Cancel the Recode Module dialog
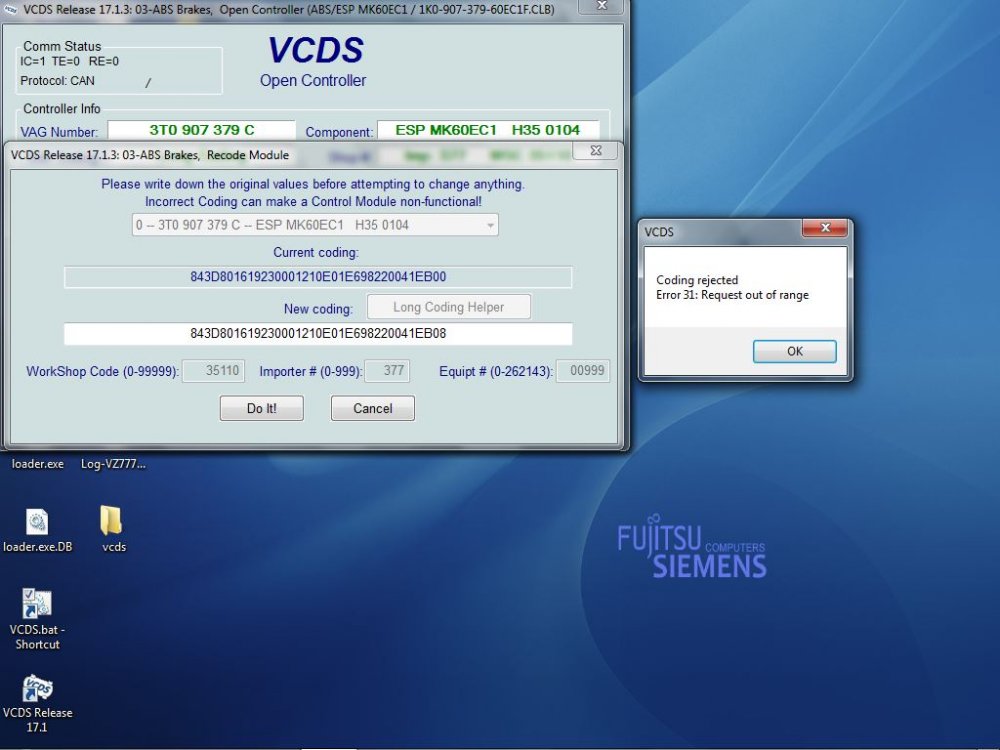1000x750 pixels. coord(372,408)
